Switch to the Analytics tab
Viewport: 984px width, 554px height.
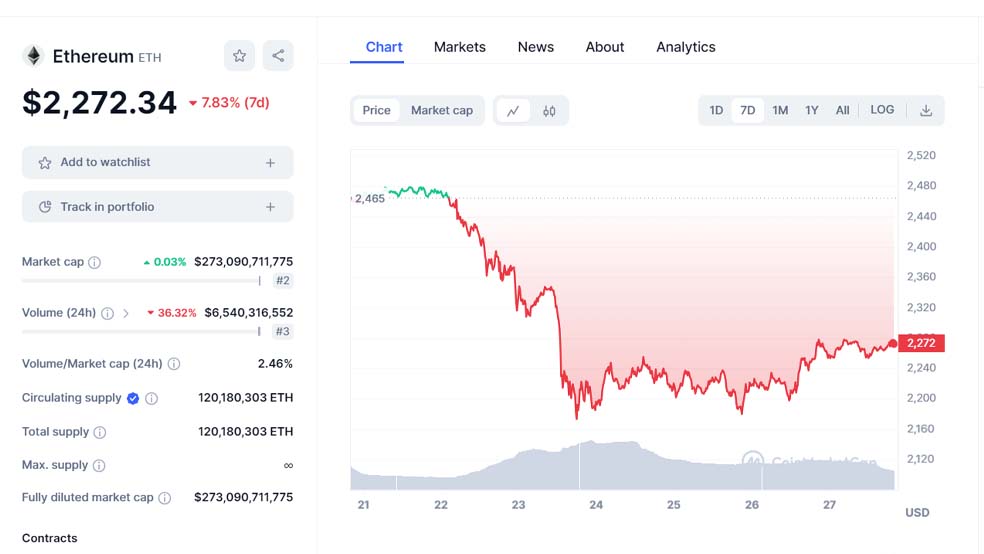click(x=686, y=47)
